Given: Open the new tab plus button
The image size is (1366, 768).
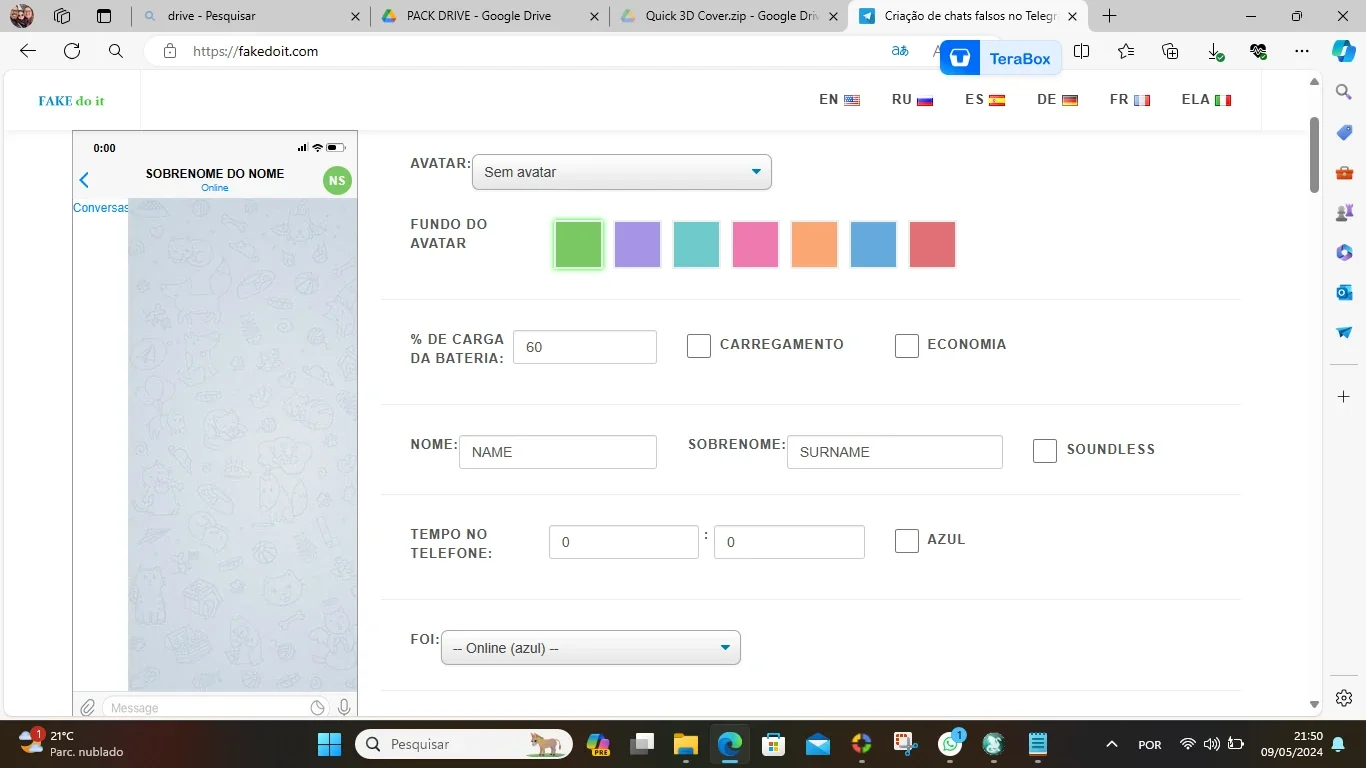Looking at the screenshot, I should point(1109,16).
